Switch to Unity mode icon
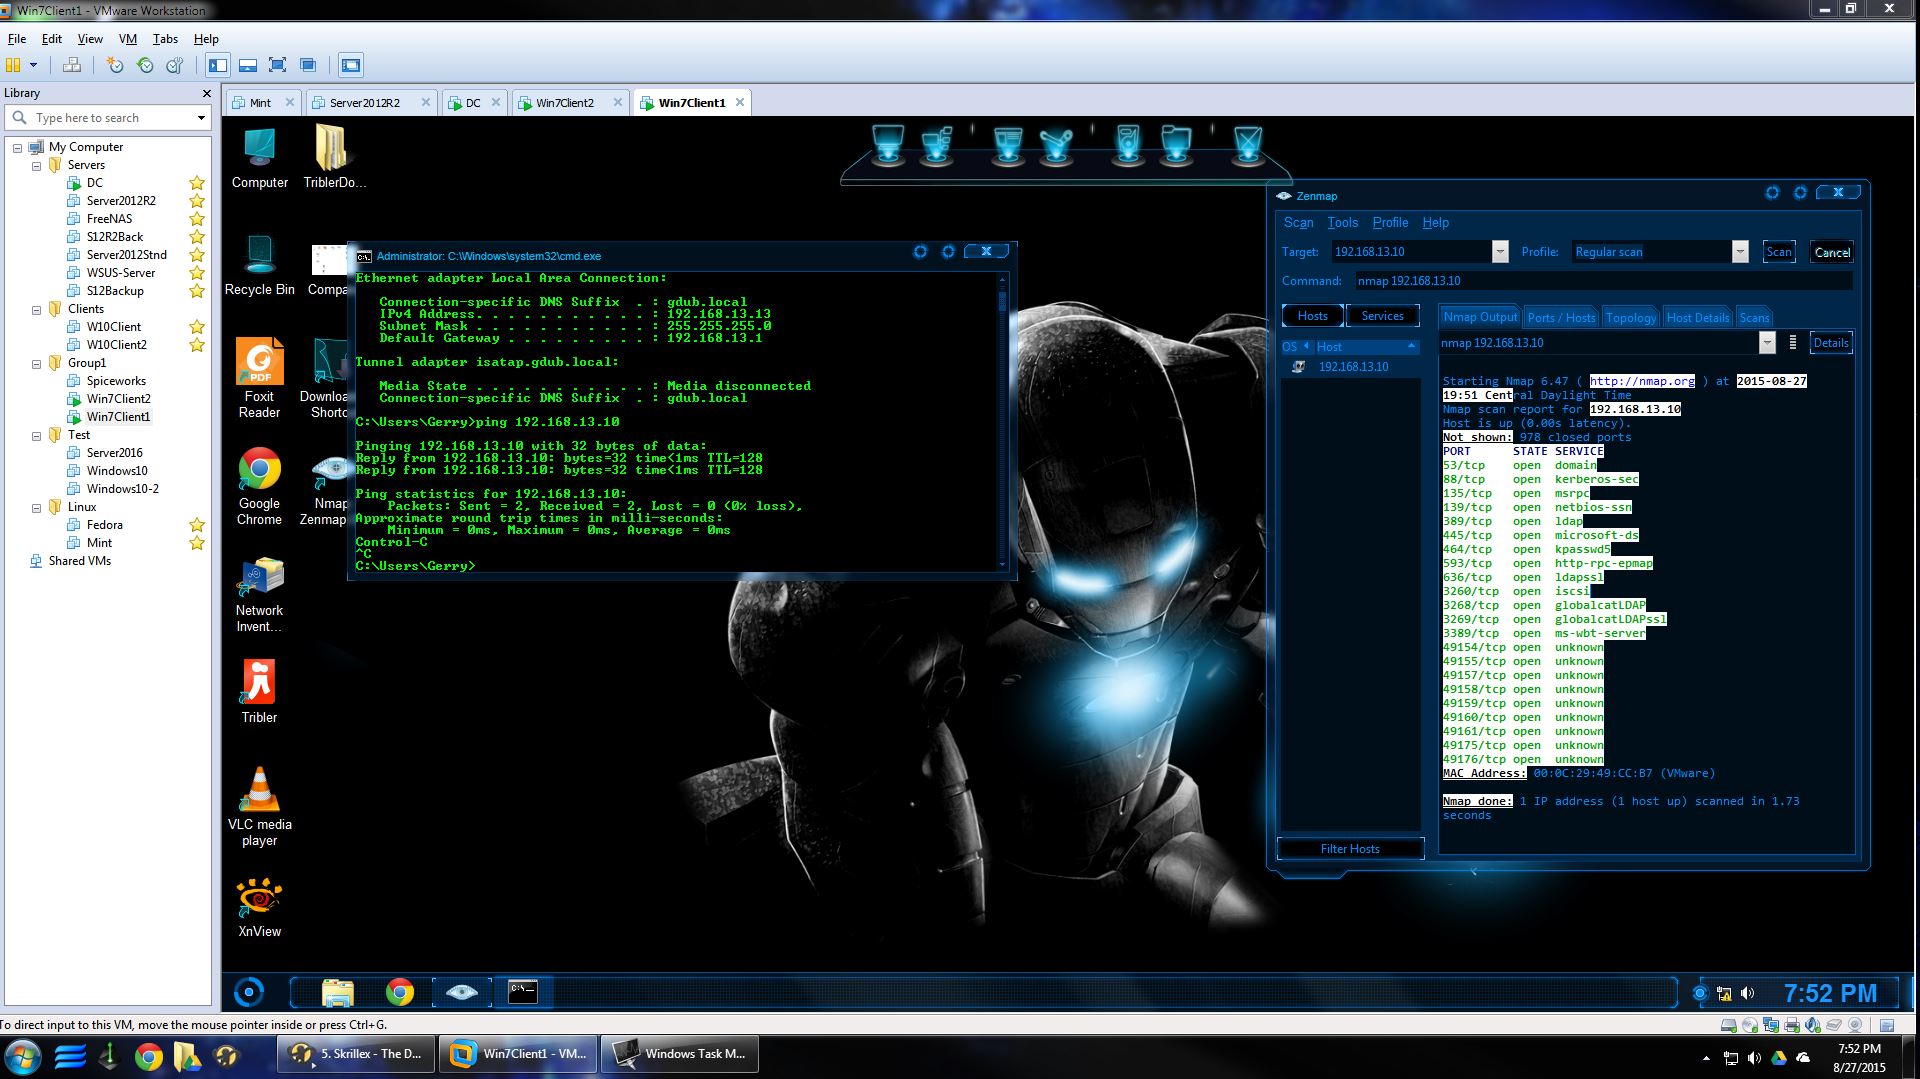Image resolution: width=1920 pixels, height=1079 pixels. [x=308, y=65]
